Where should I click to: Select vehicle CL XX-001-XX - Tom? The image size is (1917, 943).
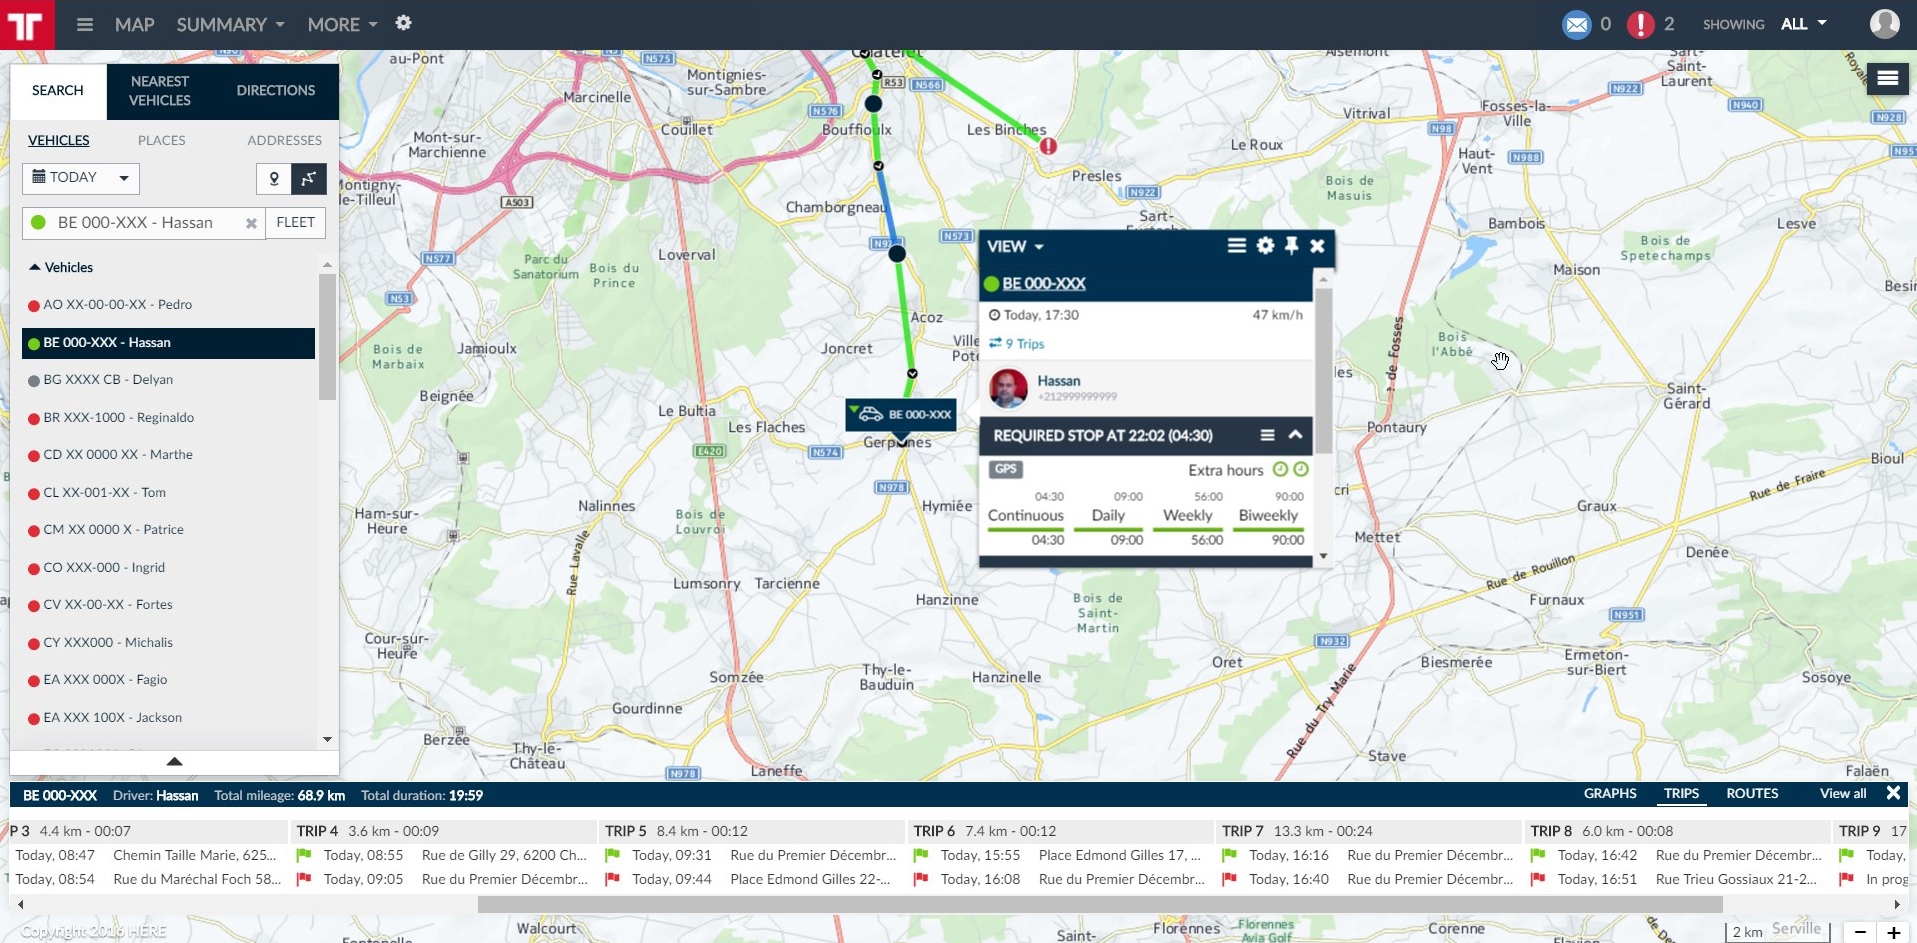(x=104, y=492)
